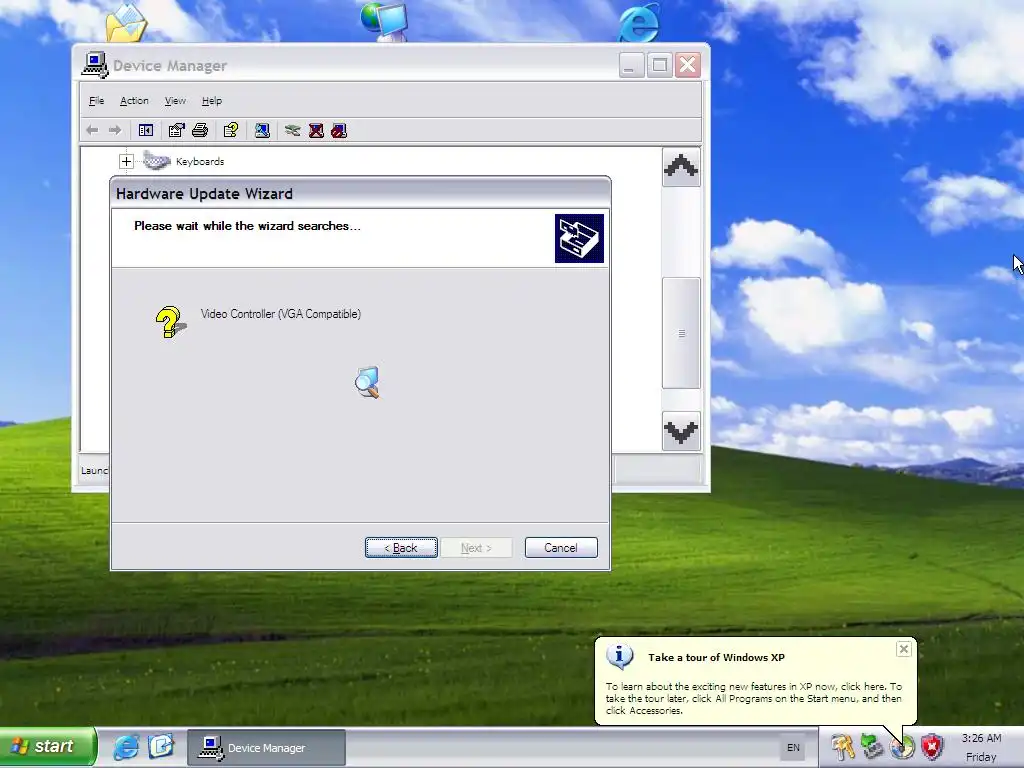
Task: Open the View menu
Action: tap(175, 101)
